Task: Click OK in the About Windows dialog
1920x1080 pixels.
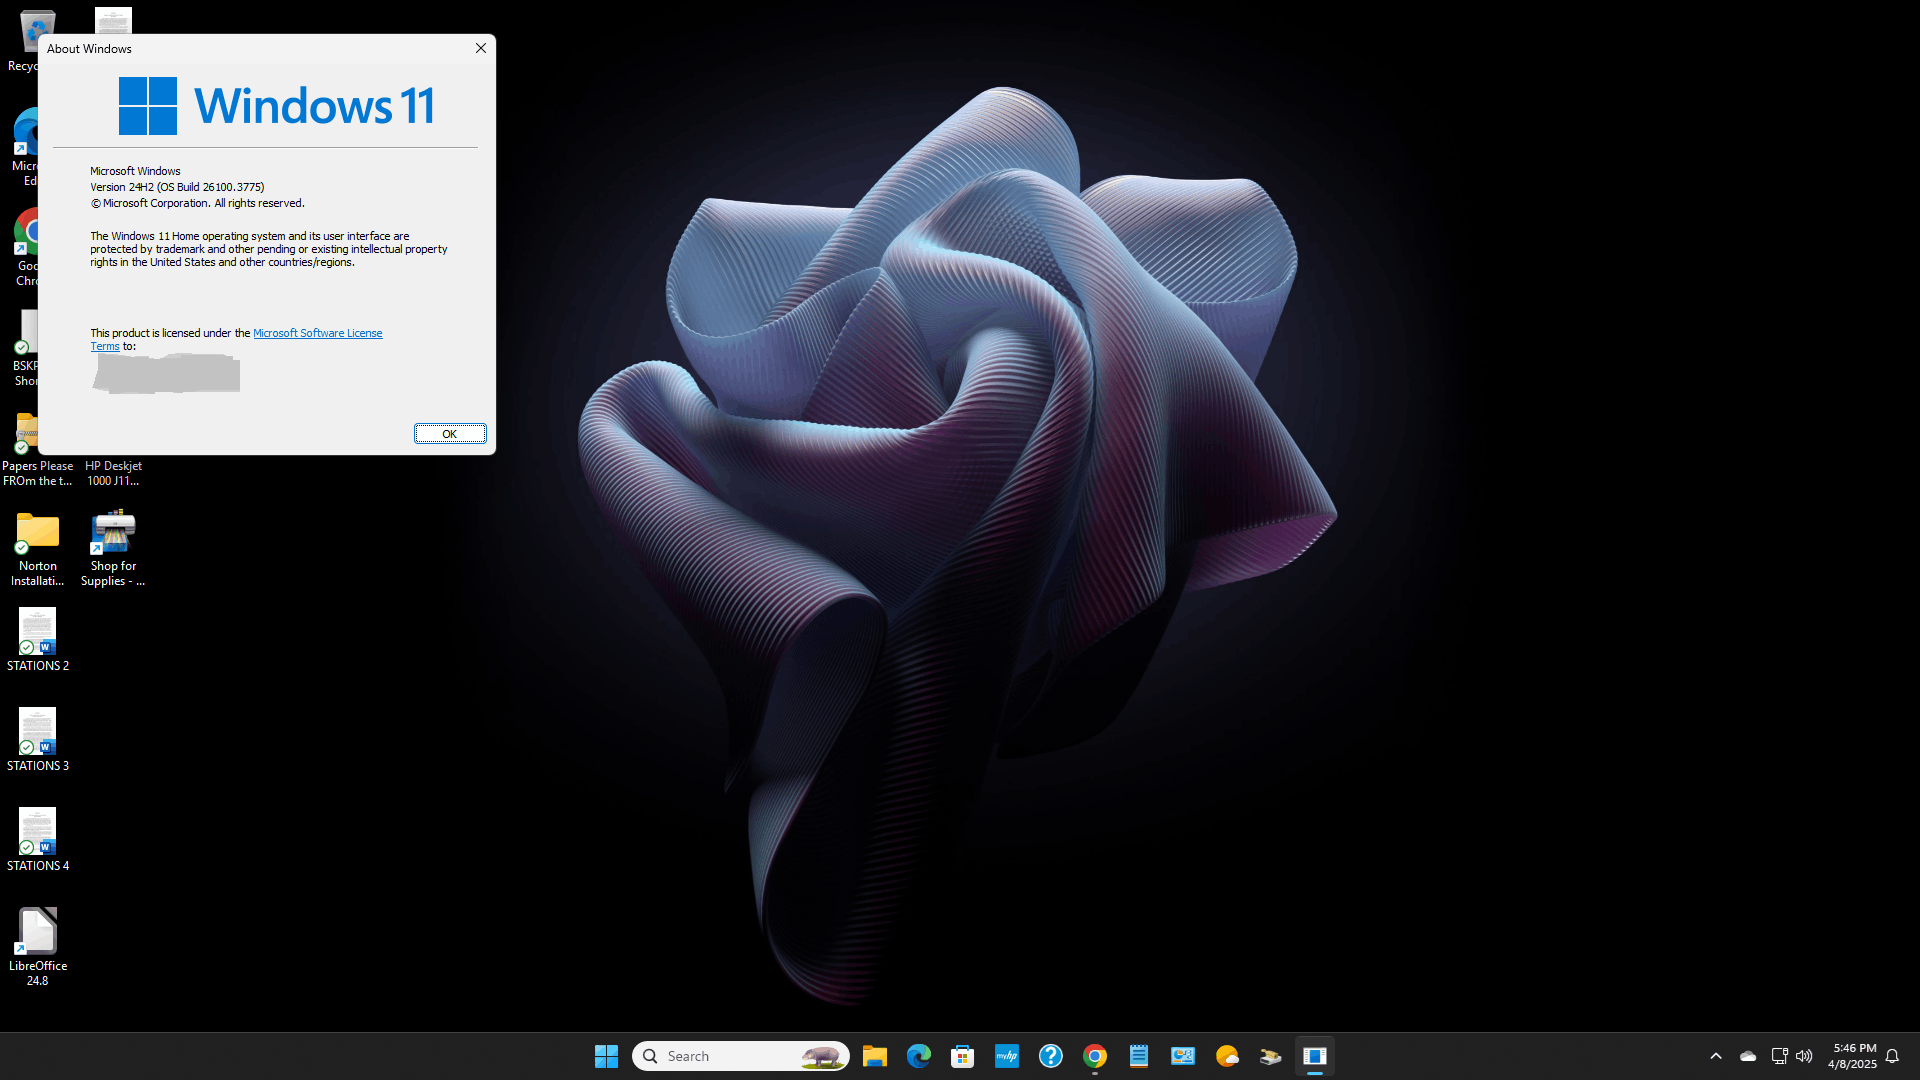Action: pyautogui.click(x=450, y=434)
